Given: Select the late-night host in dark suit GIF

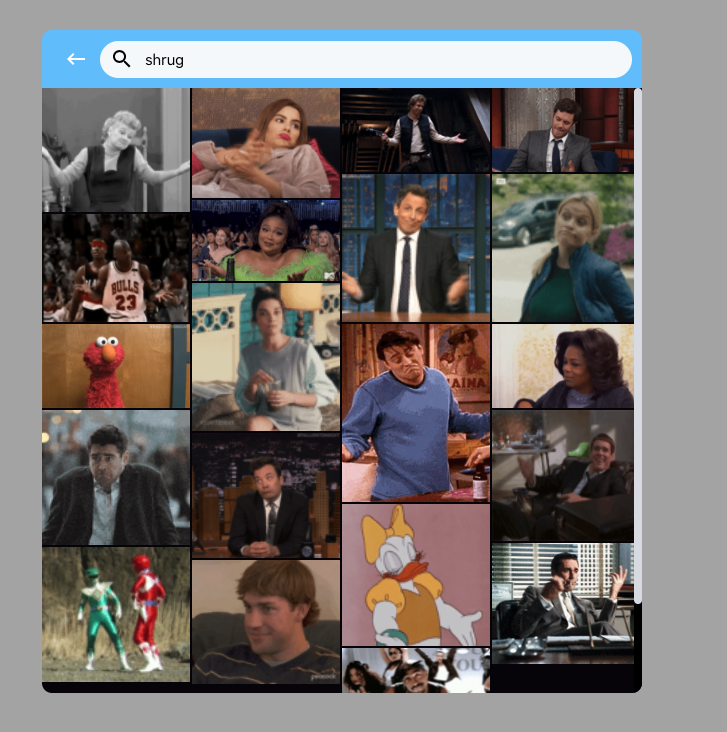Looking at the screenshot, I should click(416, 248).
